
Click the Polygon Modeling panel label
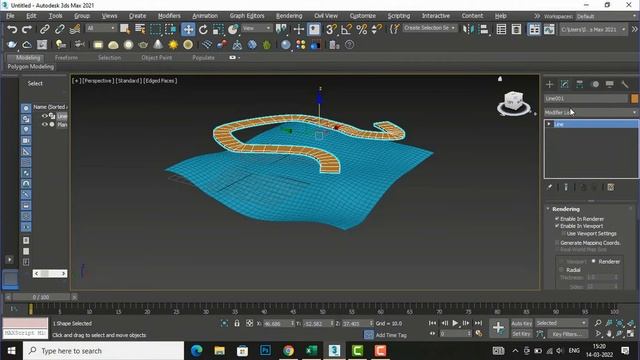pos(31,67)
